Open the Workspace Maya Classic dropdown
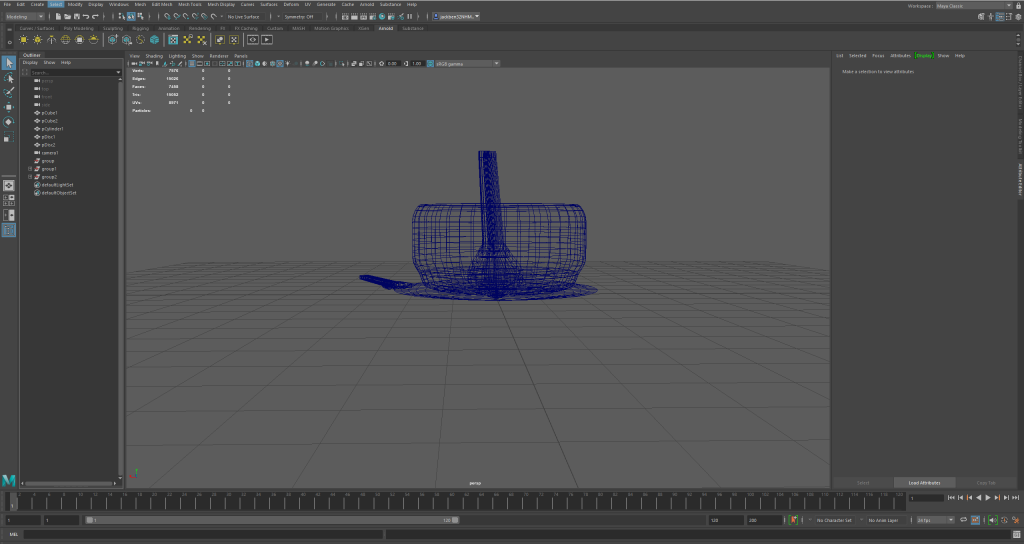1024x544 pixels. click(x=960, y=5)
